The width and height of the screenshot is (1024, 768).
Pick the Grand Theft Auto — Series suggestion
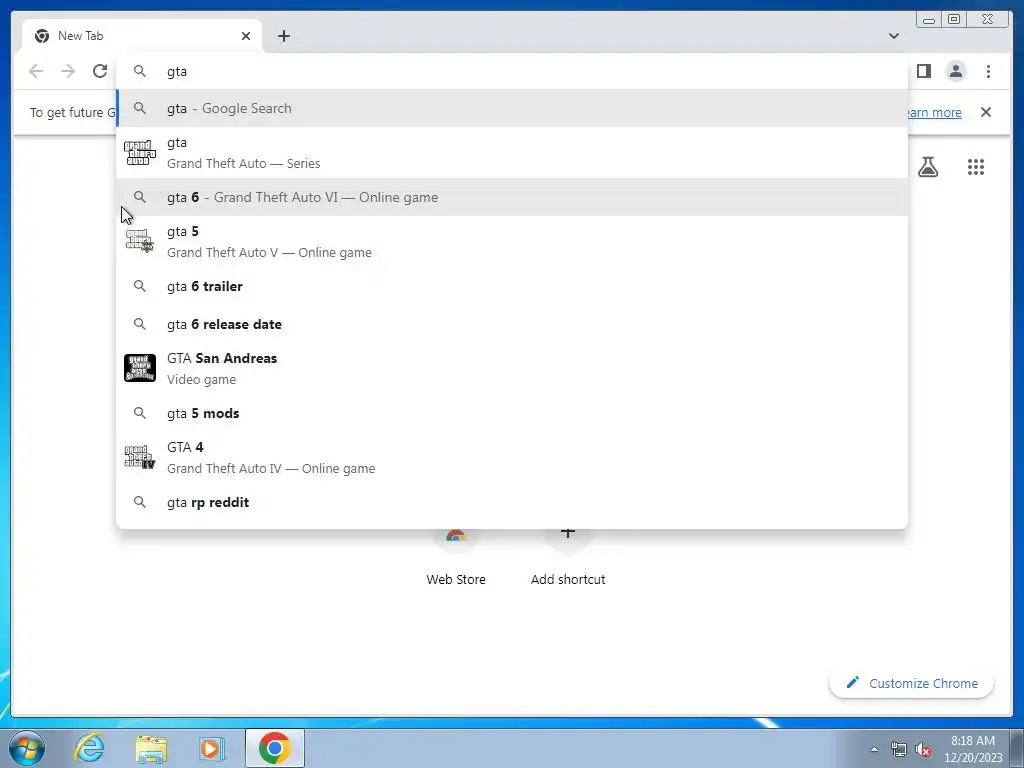tap(512, 153)
